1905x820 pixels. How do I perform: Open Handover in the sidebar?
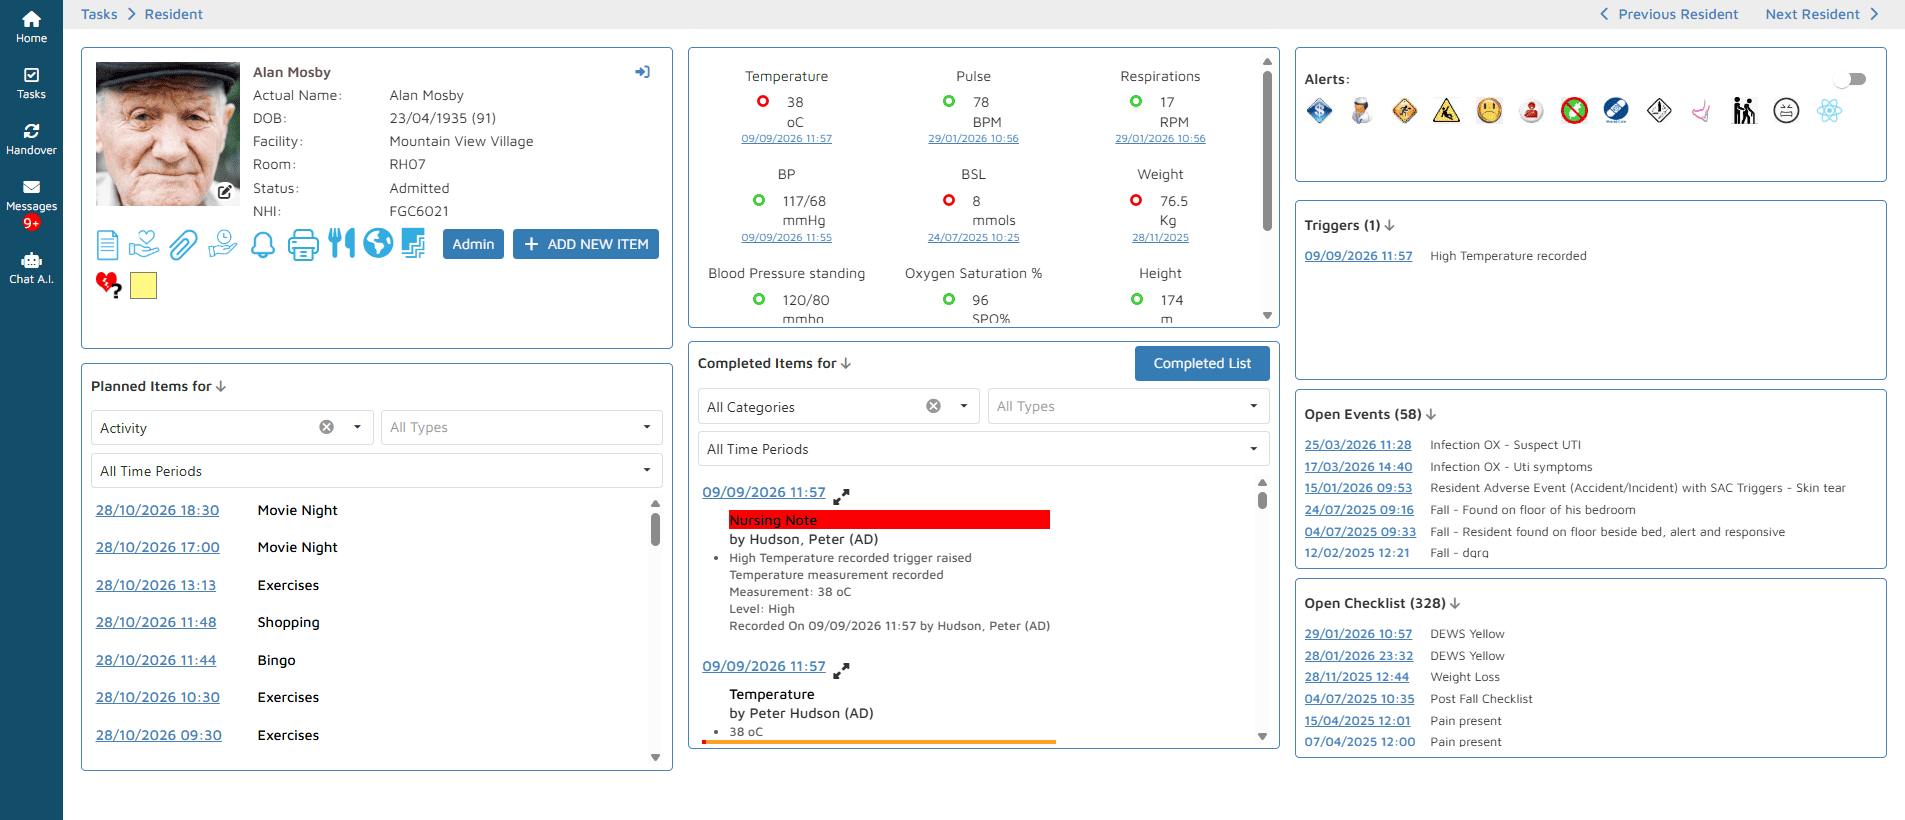coord(31,140)
